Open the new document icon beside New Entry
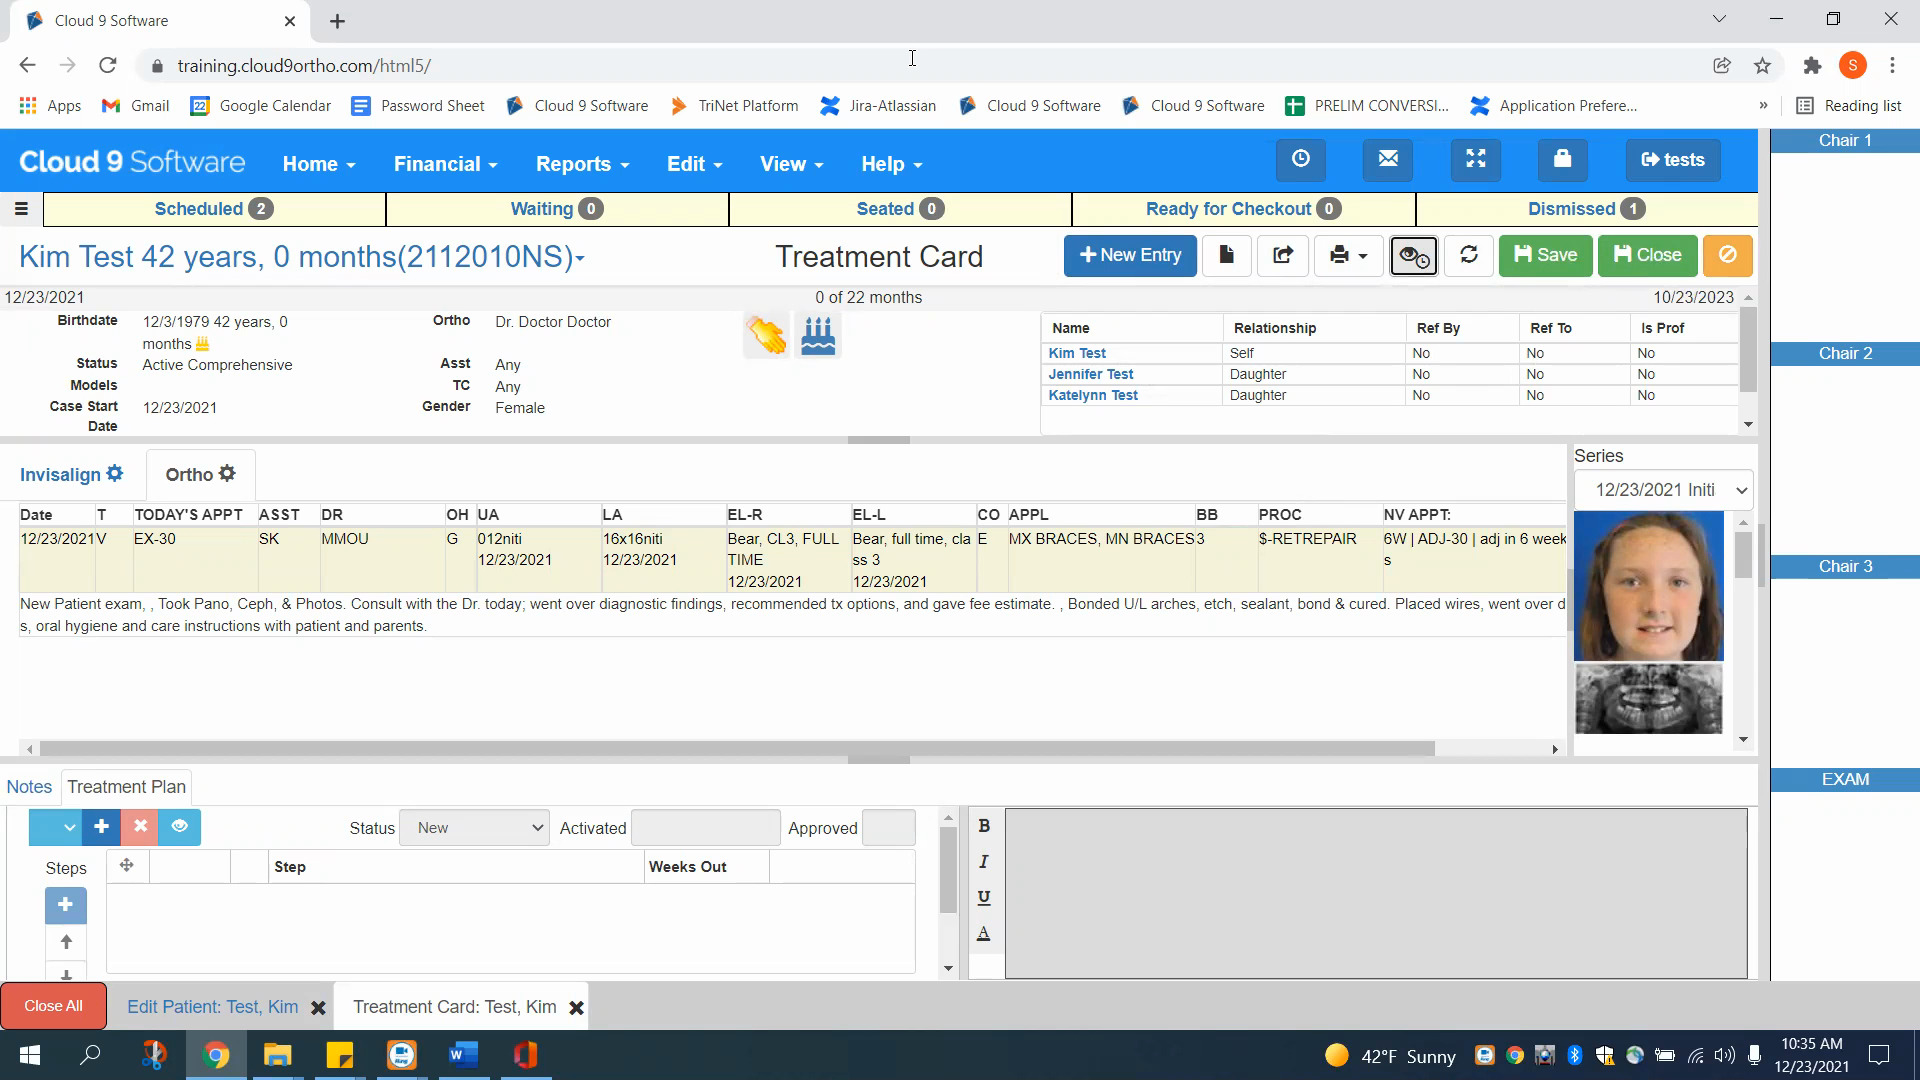1920x1080 pixels. pos(1227,256)
